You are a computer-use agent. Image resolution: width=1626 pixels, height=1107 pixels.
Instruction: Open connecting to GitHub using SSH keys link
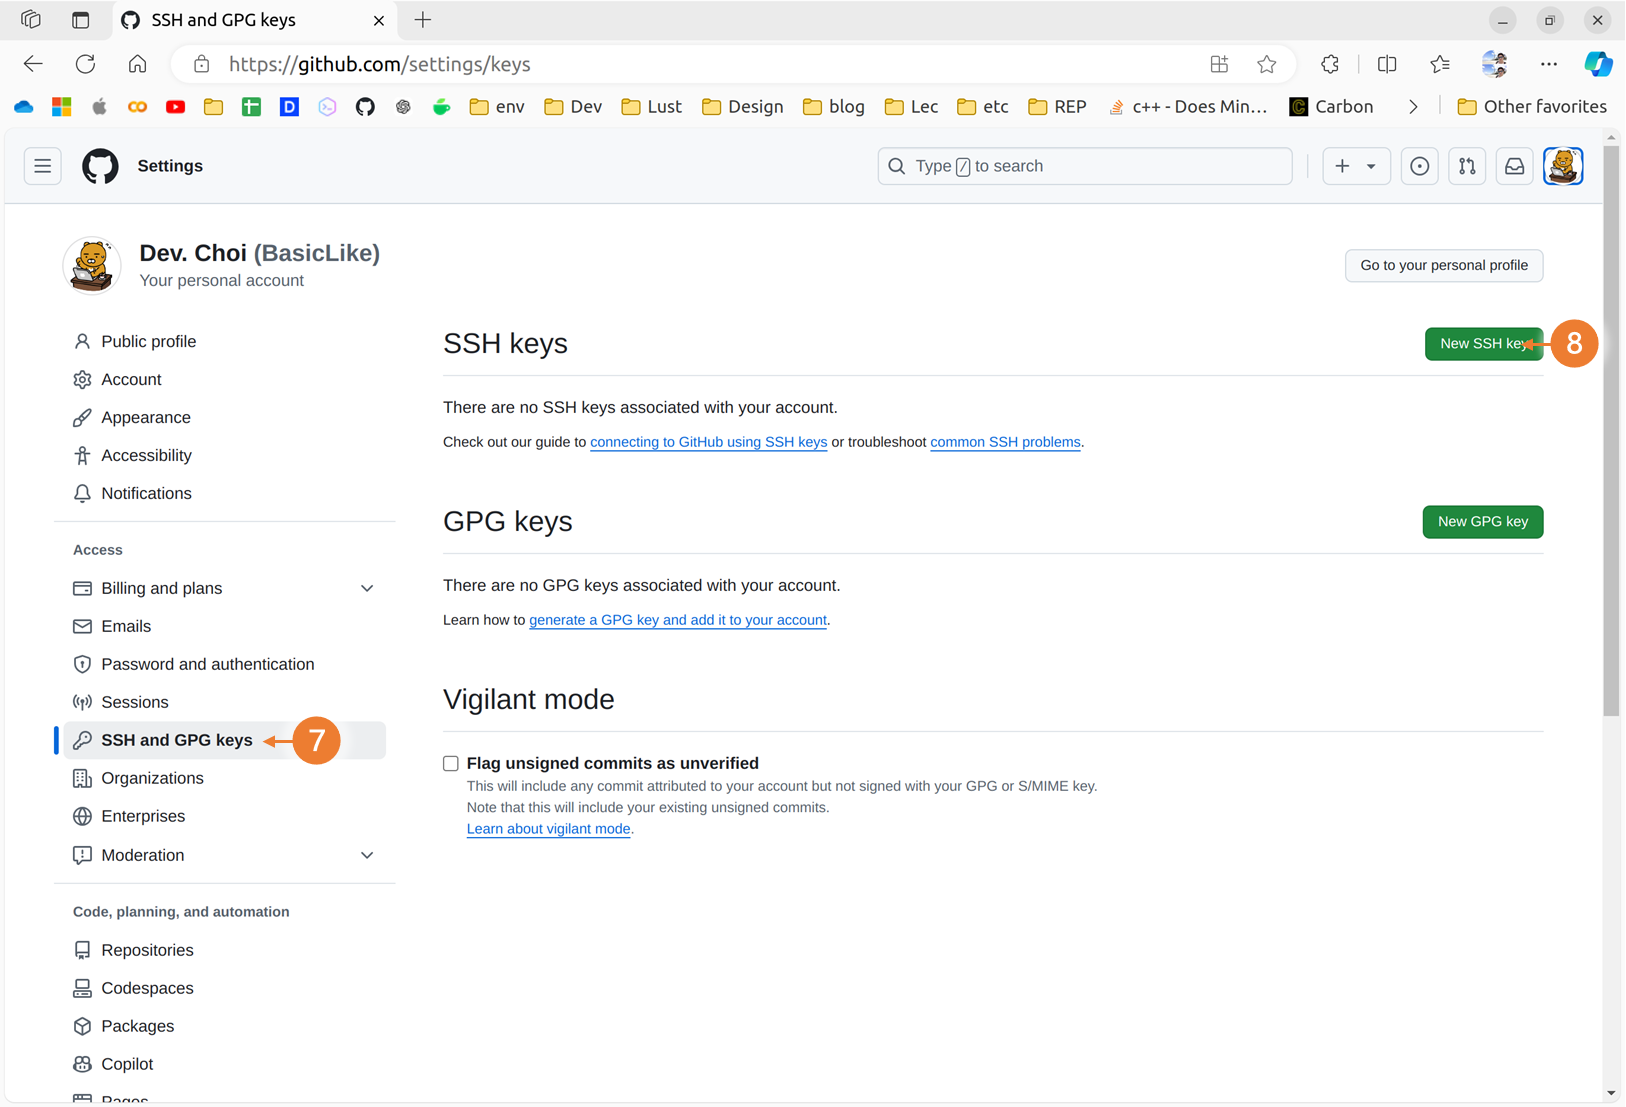(708, 442)
